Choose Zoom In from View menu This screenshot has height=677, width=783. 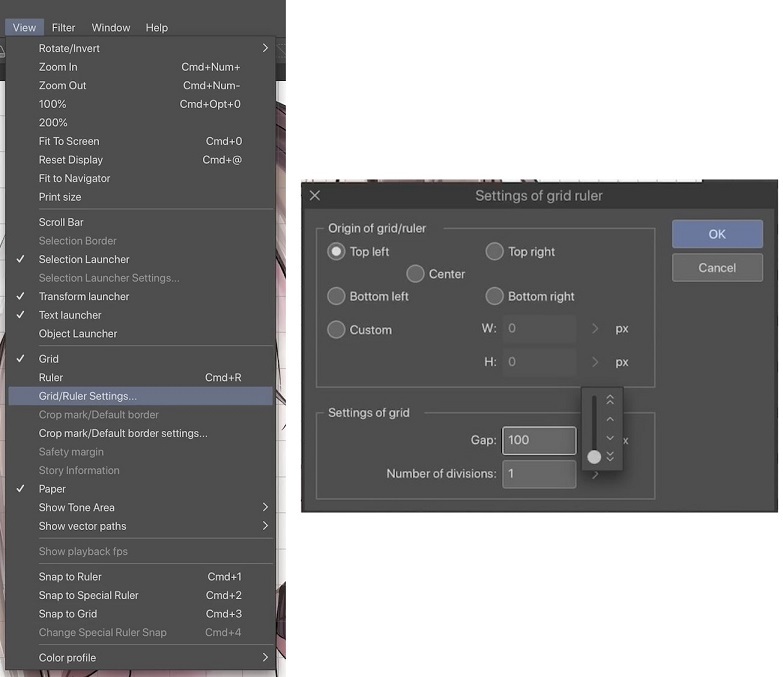click(x=141, y=67)
